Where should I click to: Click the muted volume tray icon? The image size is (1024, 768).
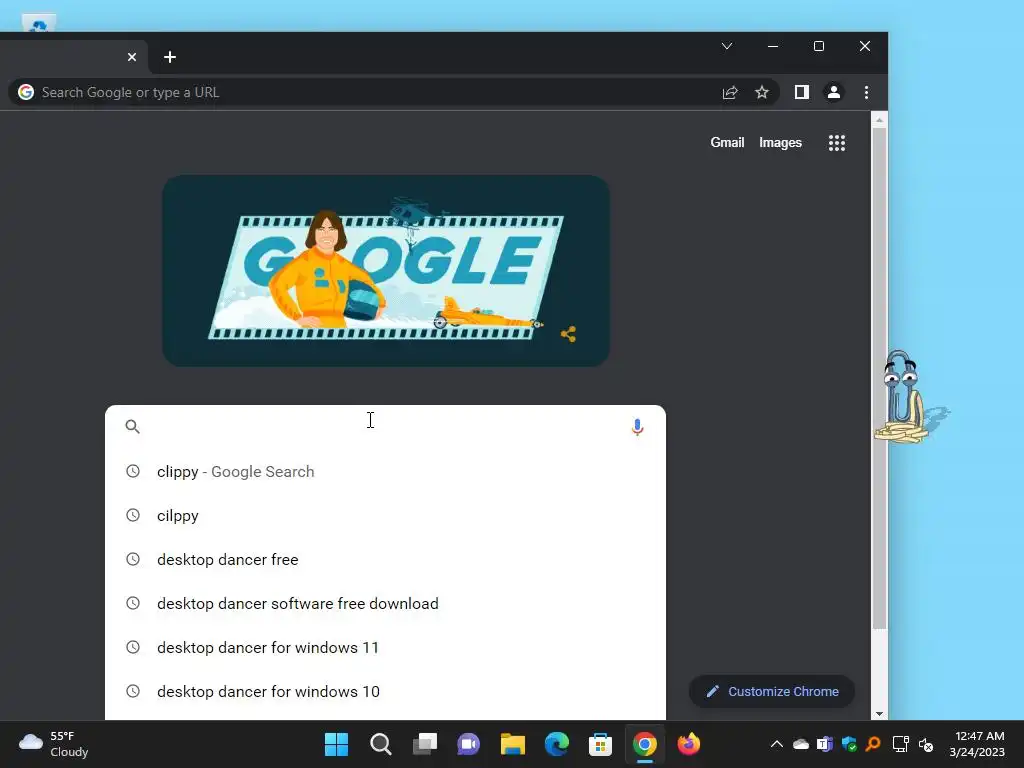[925, 744]
